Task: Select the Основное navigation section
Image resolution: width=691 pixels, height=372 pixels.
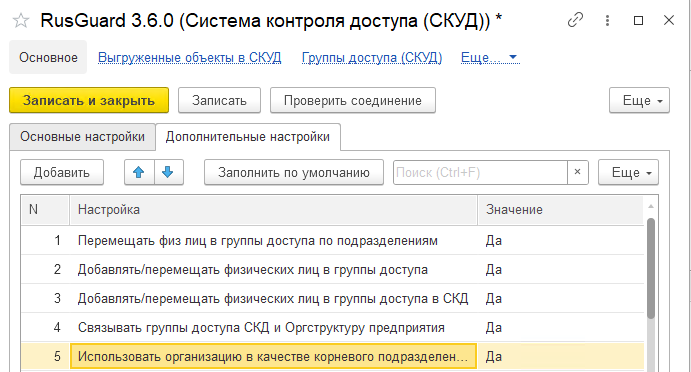Action: 48,57
